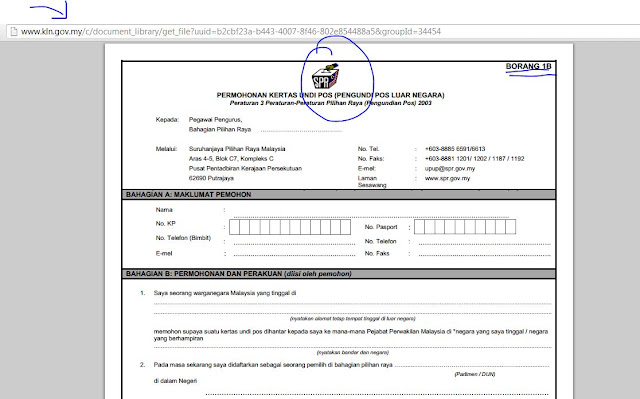Image resolution: width=640 pixels, height=399 pixels.
Task: Click note (nyatakan bandar dan negara)
Action: click(x=353, y=352)
